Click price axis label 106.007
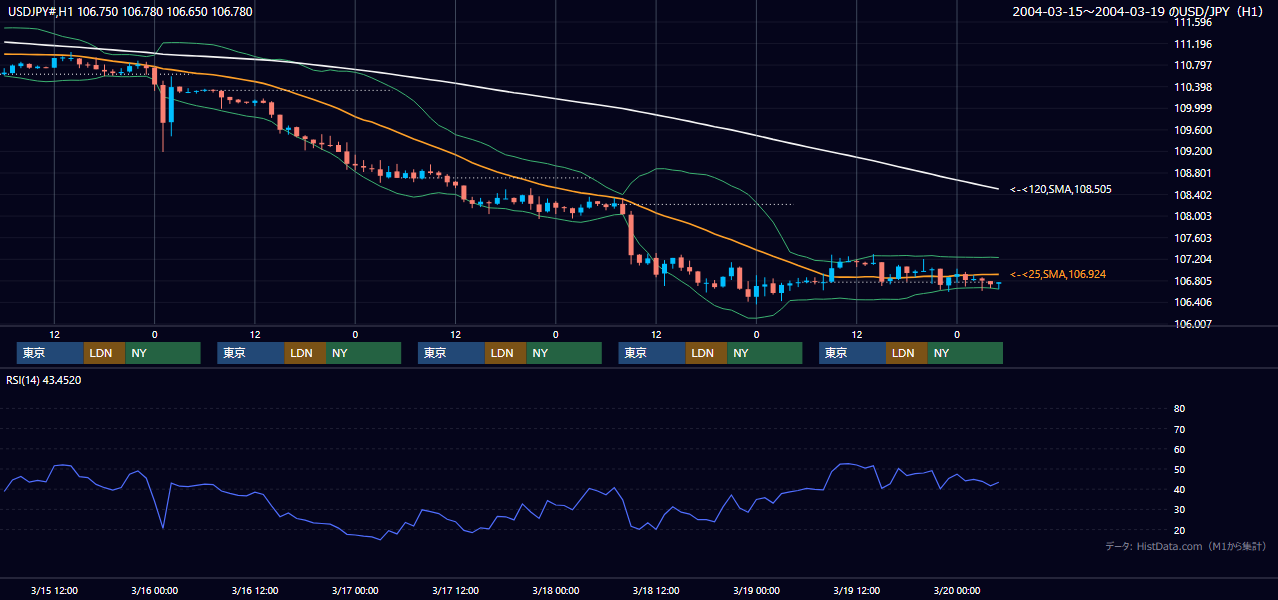 tap(1193, 324)
